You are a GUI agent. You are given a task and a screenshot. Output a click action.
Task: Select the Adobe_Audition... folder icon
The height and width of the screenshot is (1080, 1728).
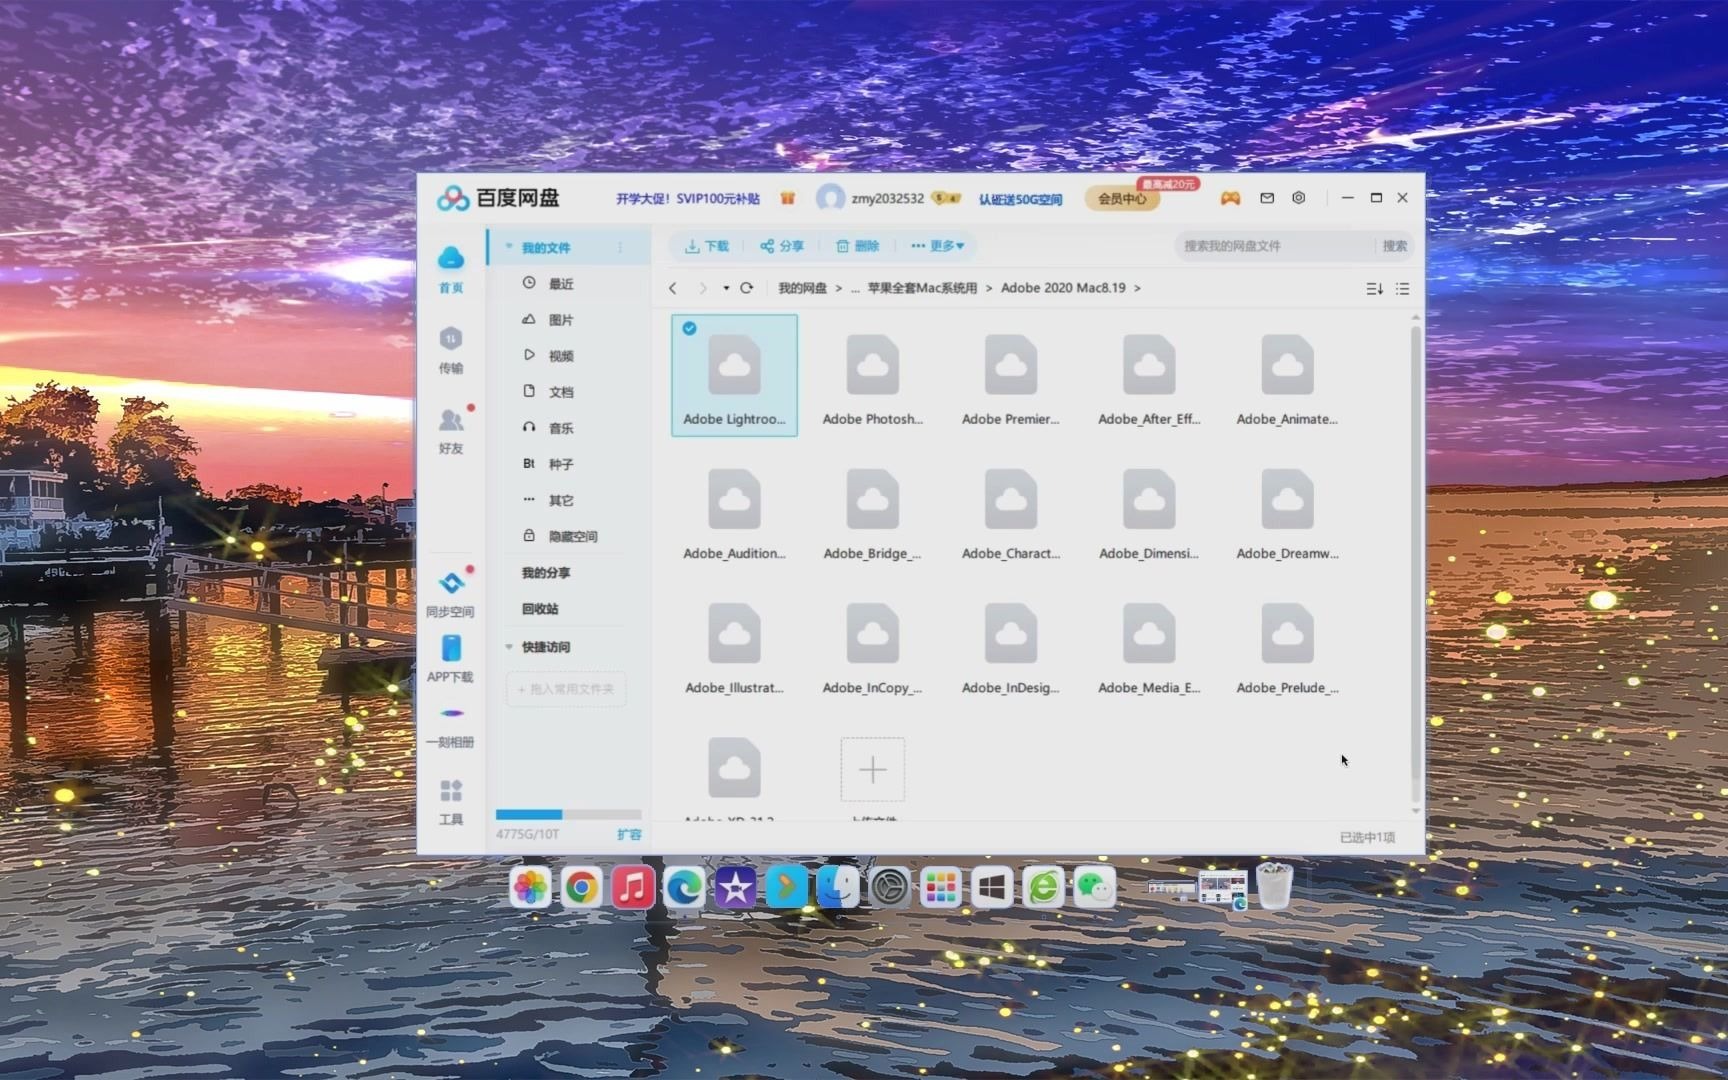735,499
